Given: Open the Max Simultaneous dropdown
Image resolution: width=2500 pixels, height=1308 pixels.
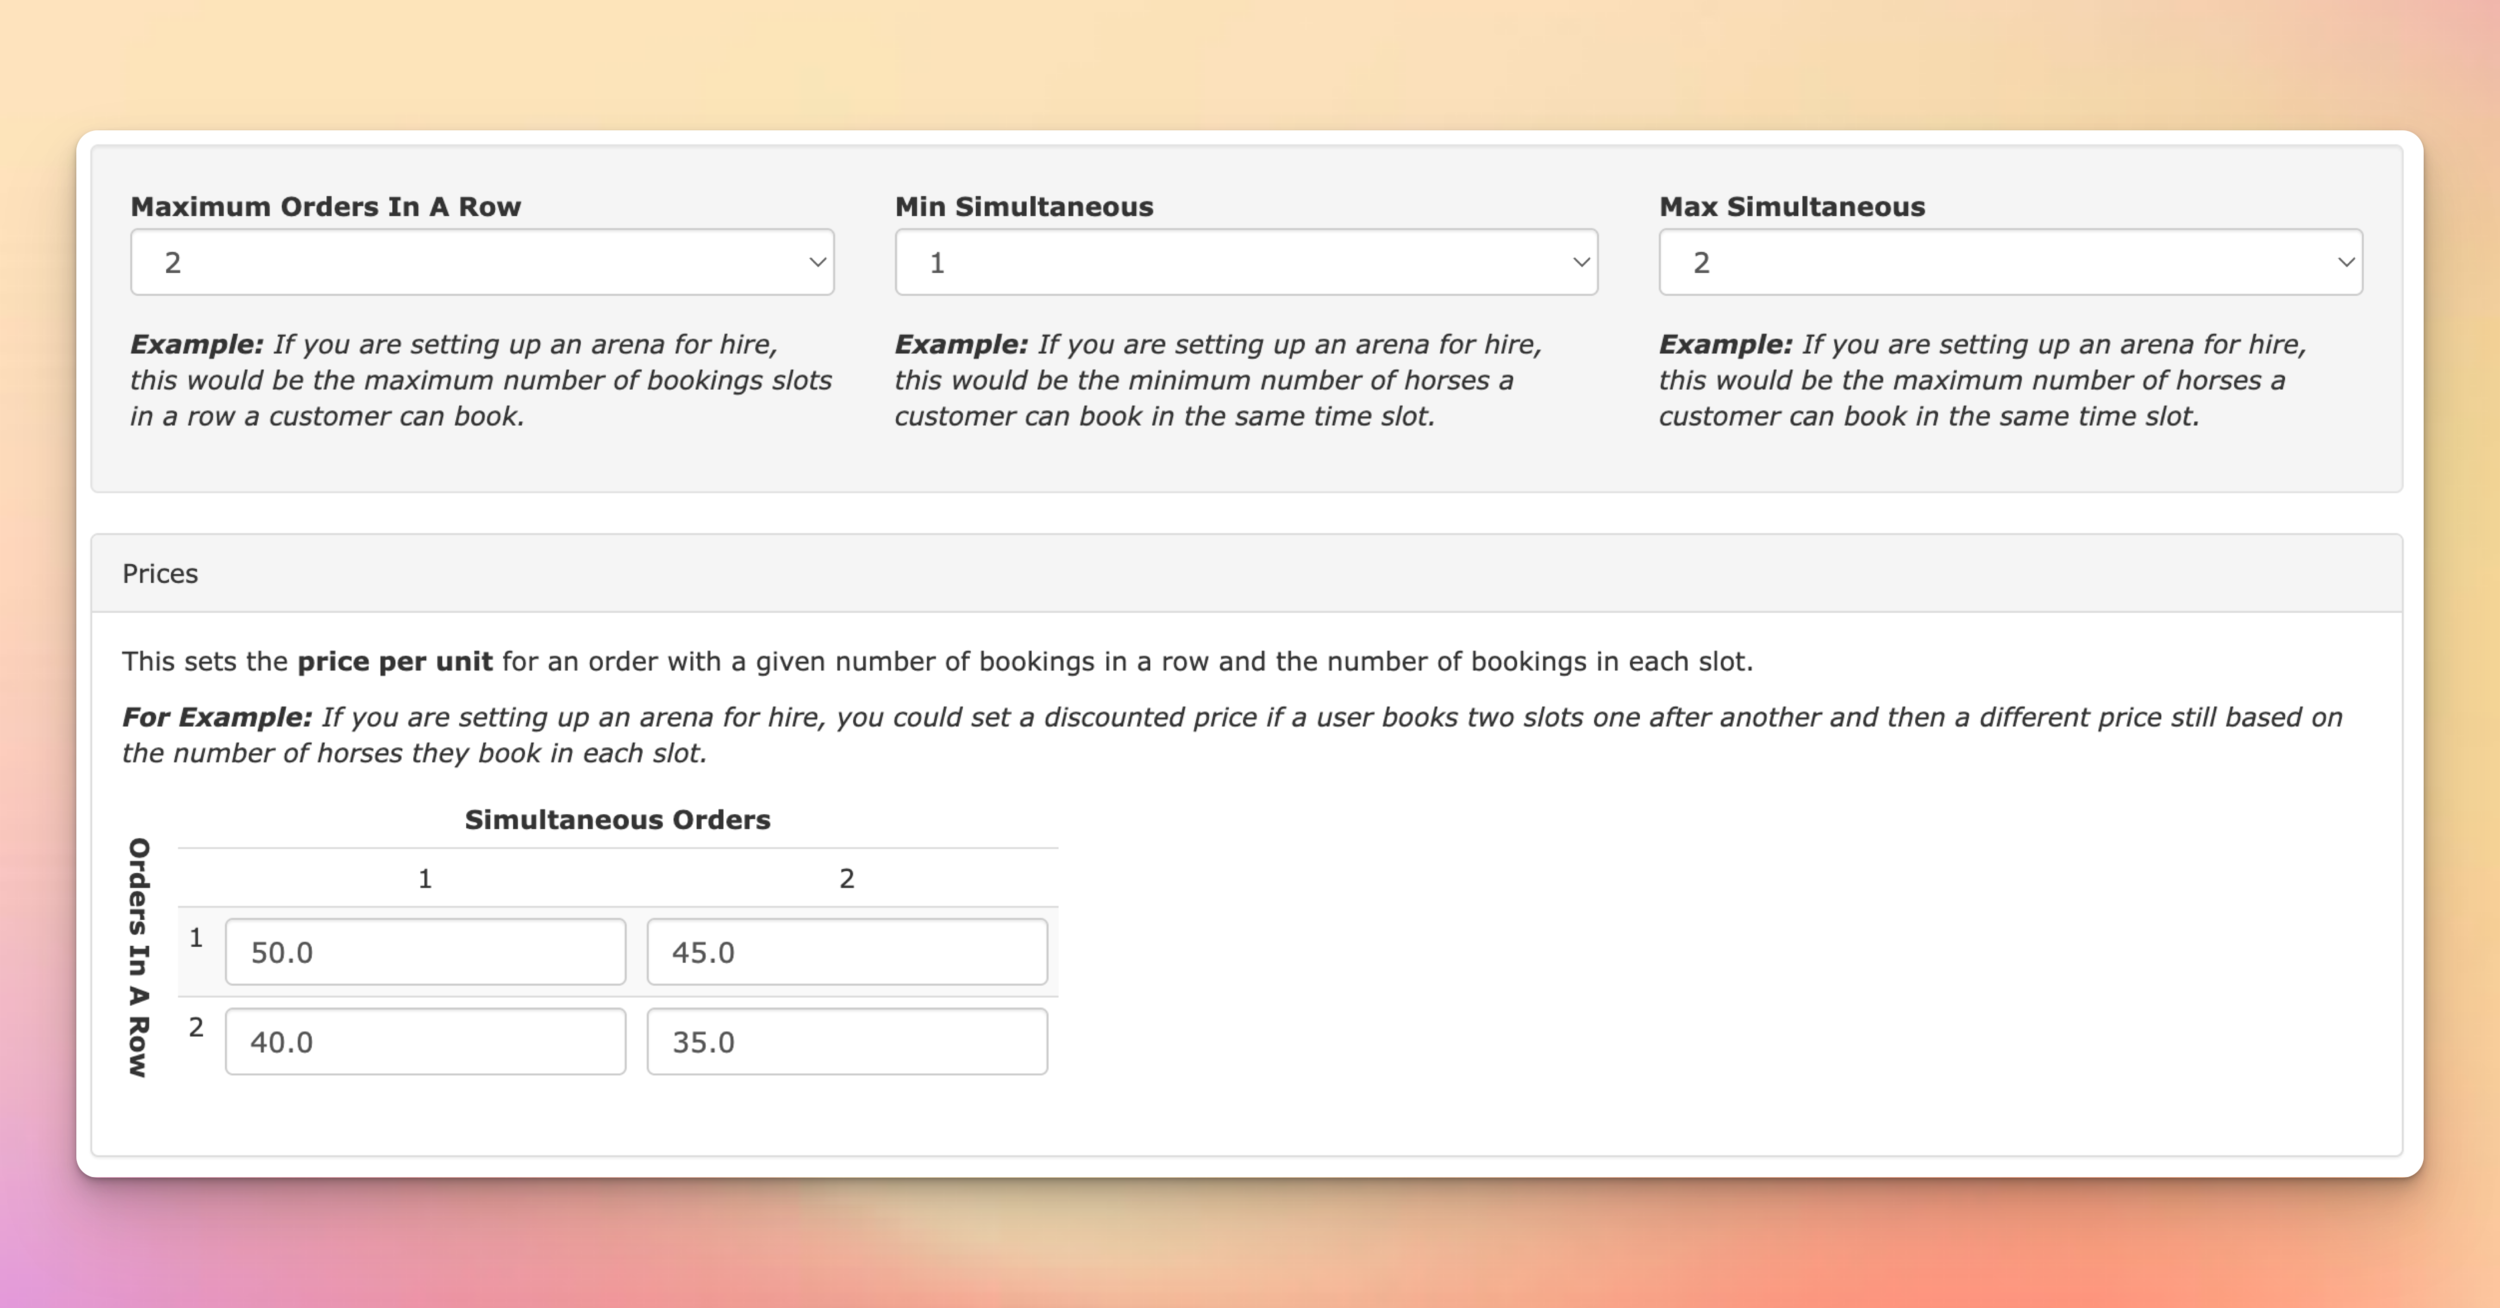Looking at the screenshot, I should pos(2011,262).
